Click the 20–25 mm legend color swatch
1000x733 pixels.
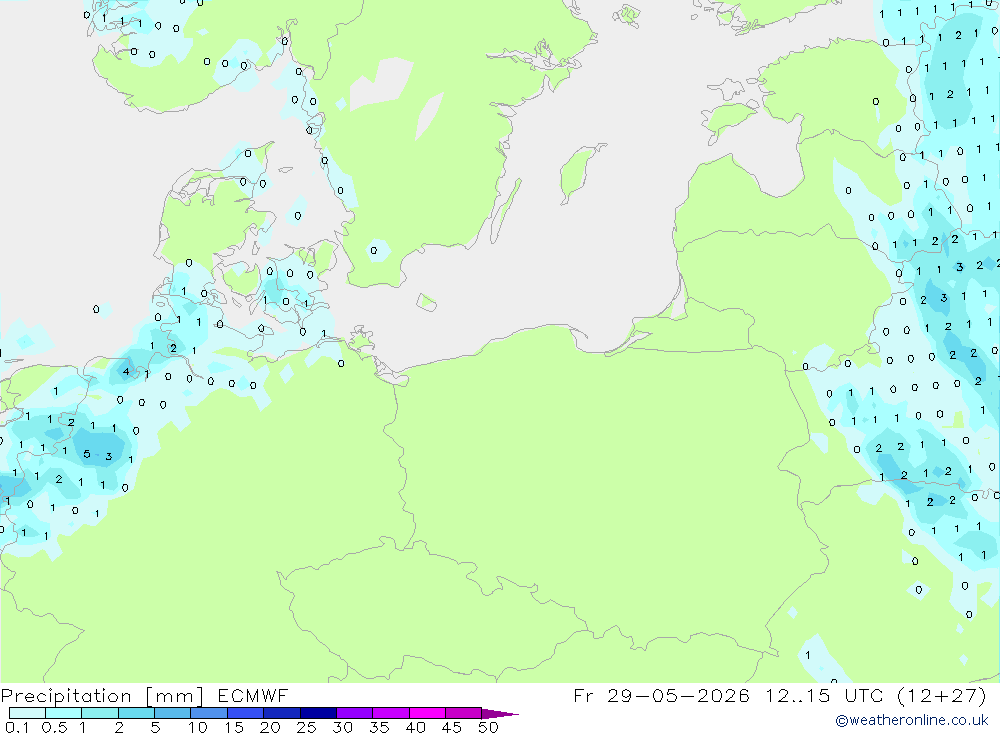pyautogui.click(x=282, y=713)
